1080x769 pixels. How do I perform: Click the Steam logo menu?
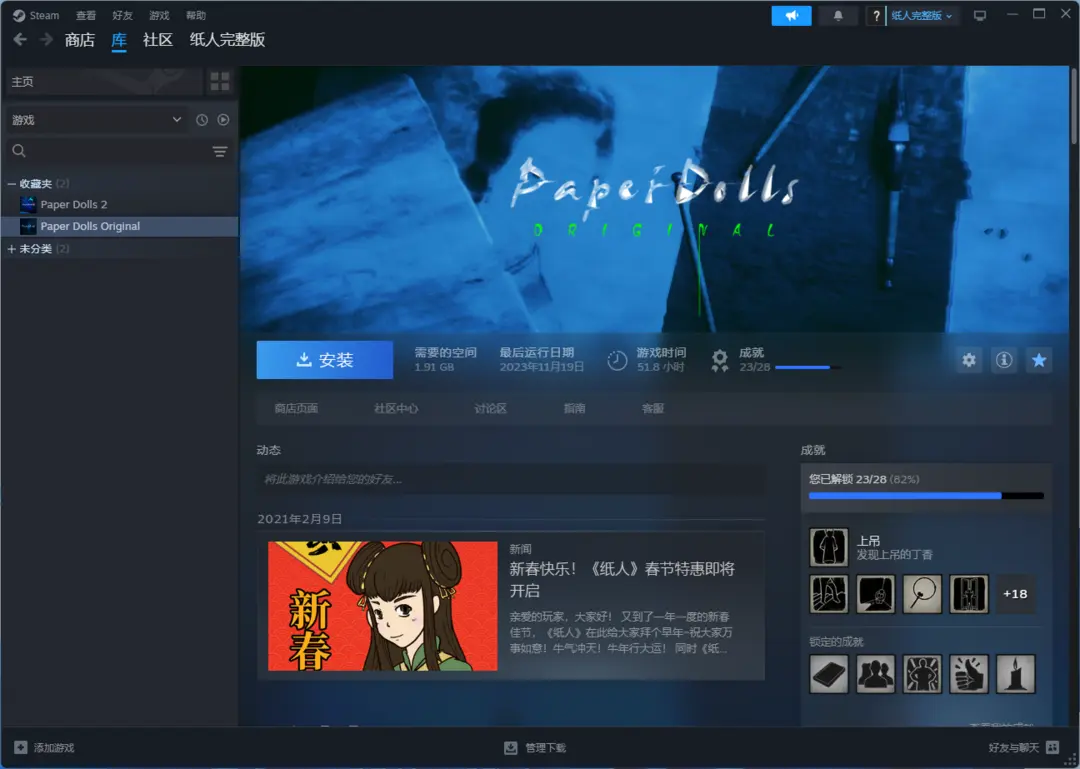tap(36, 15)
